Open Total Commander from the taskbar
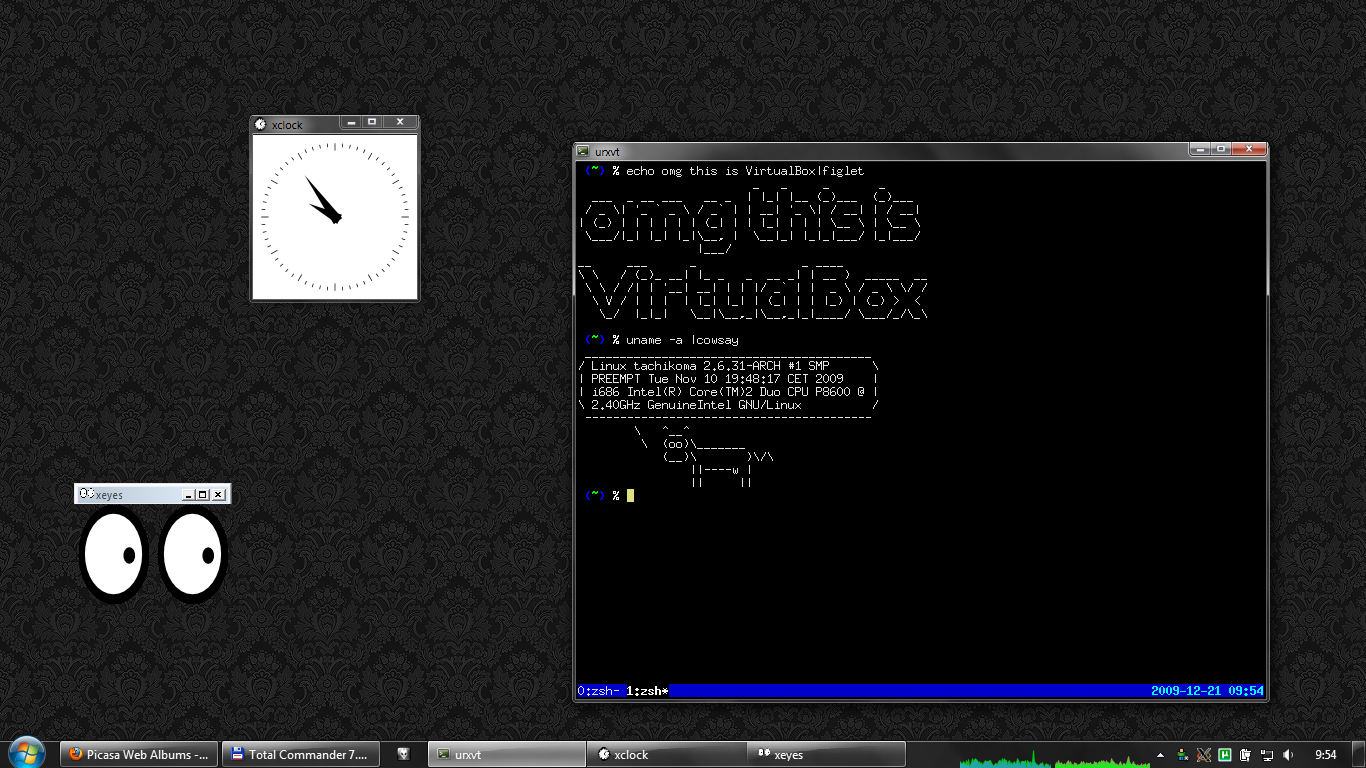Screen dimensions: 1366x768 [x=301, y=755]
